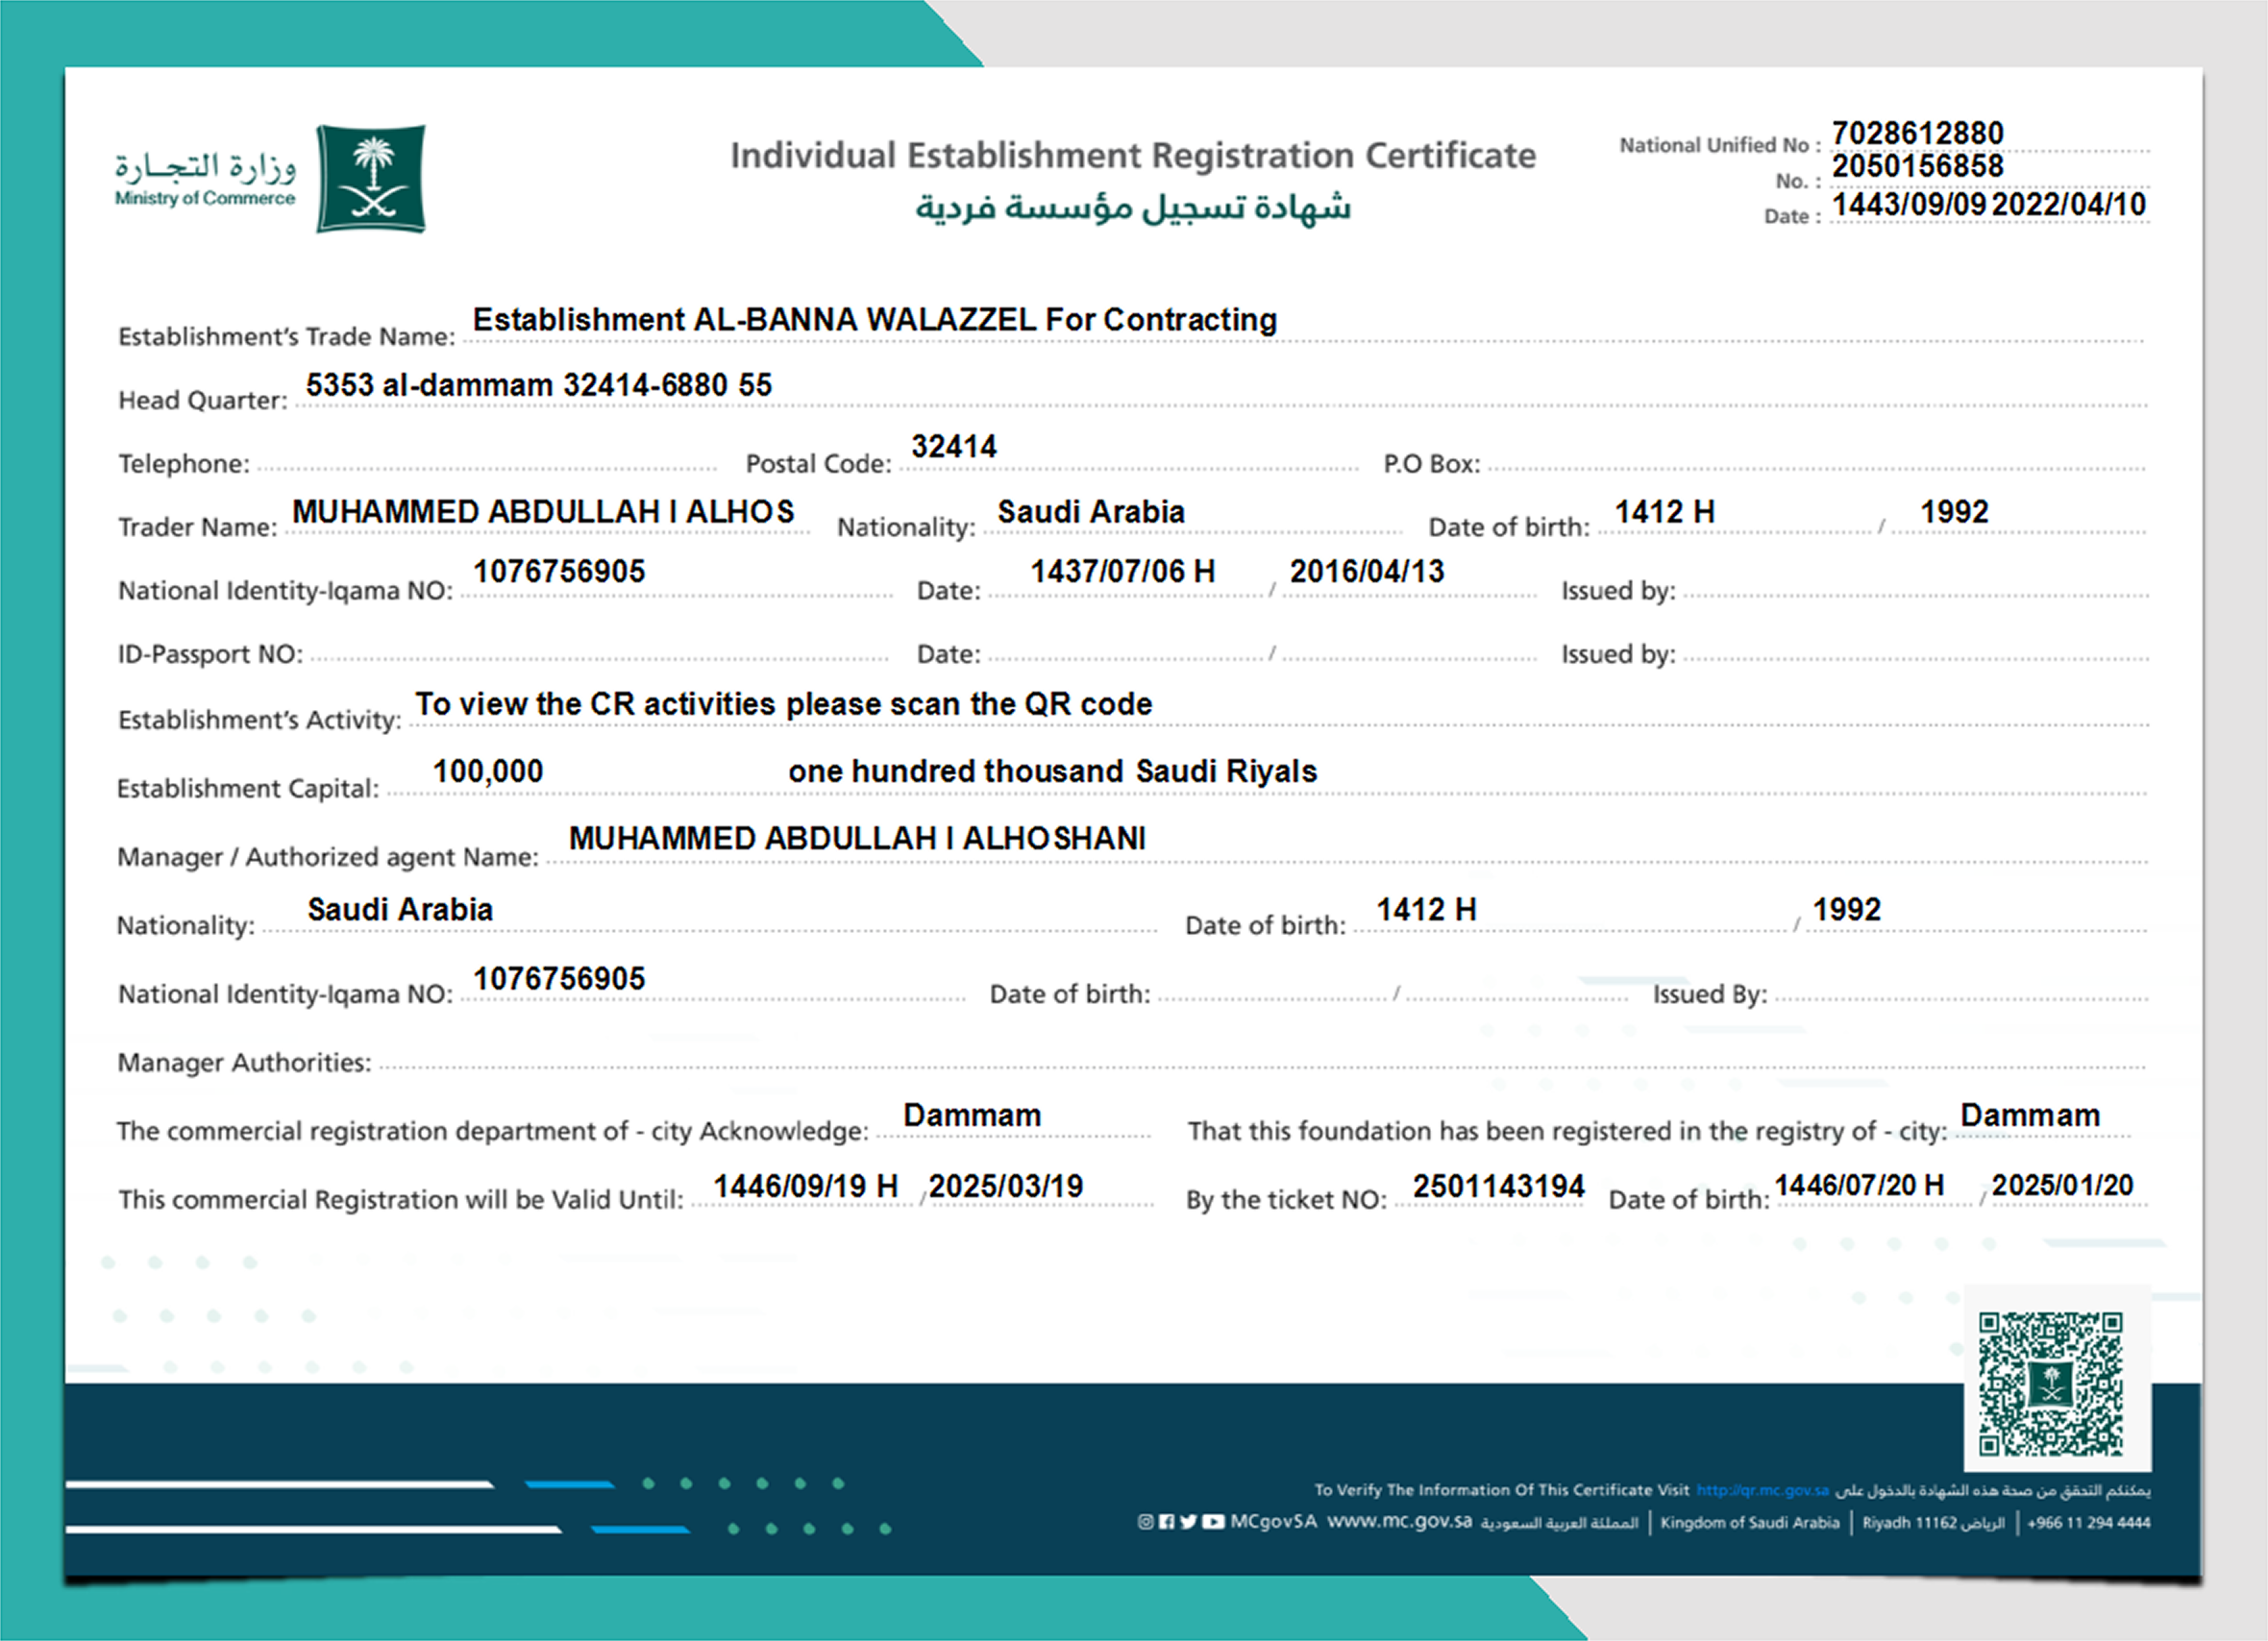
Task: Click the MCgovSA social handle
Action: [x=1273, y=1522]
